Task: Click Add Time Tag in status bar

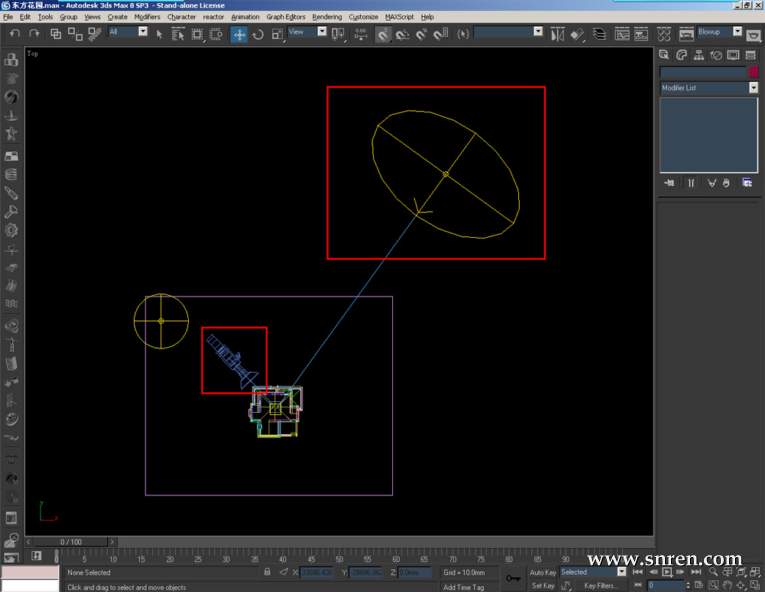Action: click(464, 587)
